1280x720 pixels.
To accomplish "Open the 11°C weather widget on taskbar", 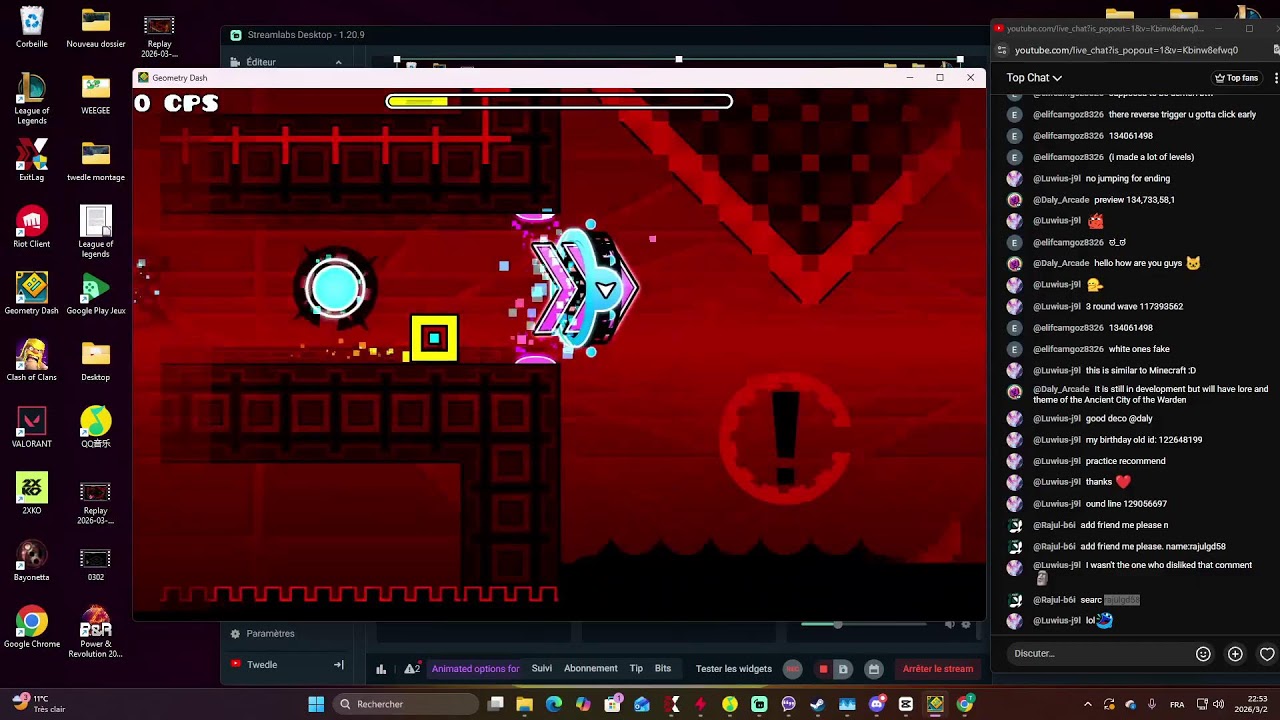I will (40, 704).
